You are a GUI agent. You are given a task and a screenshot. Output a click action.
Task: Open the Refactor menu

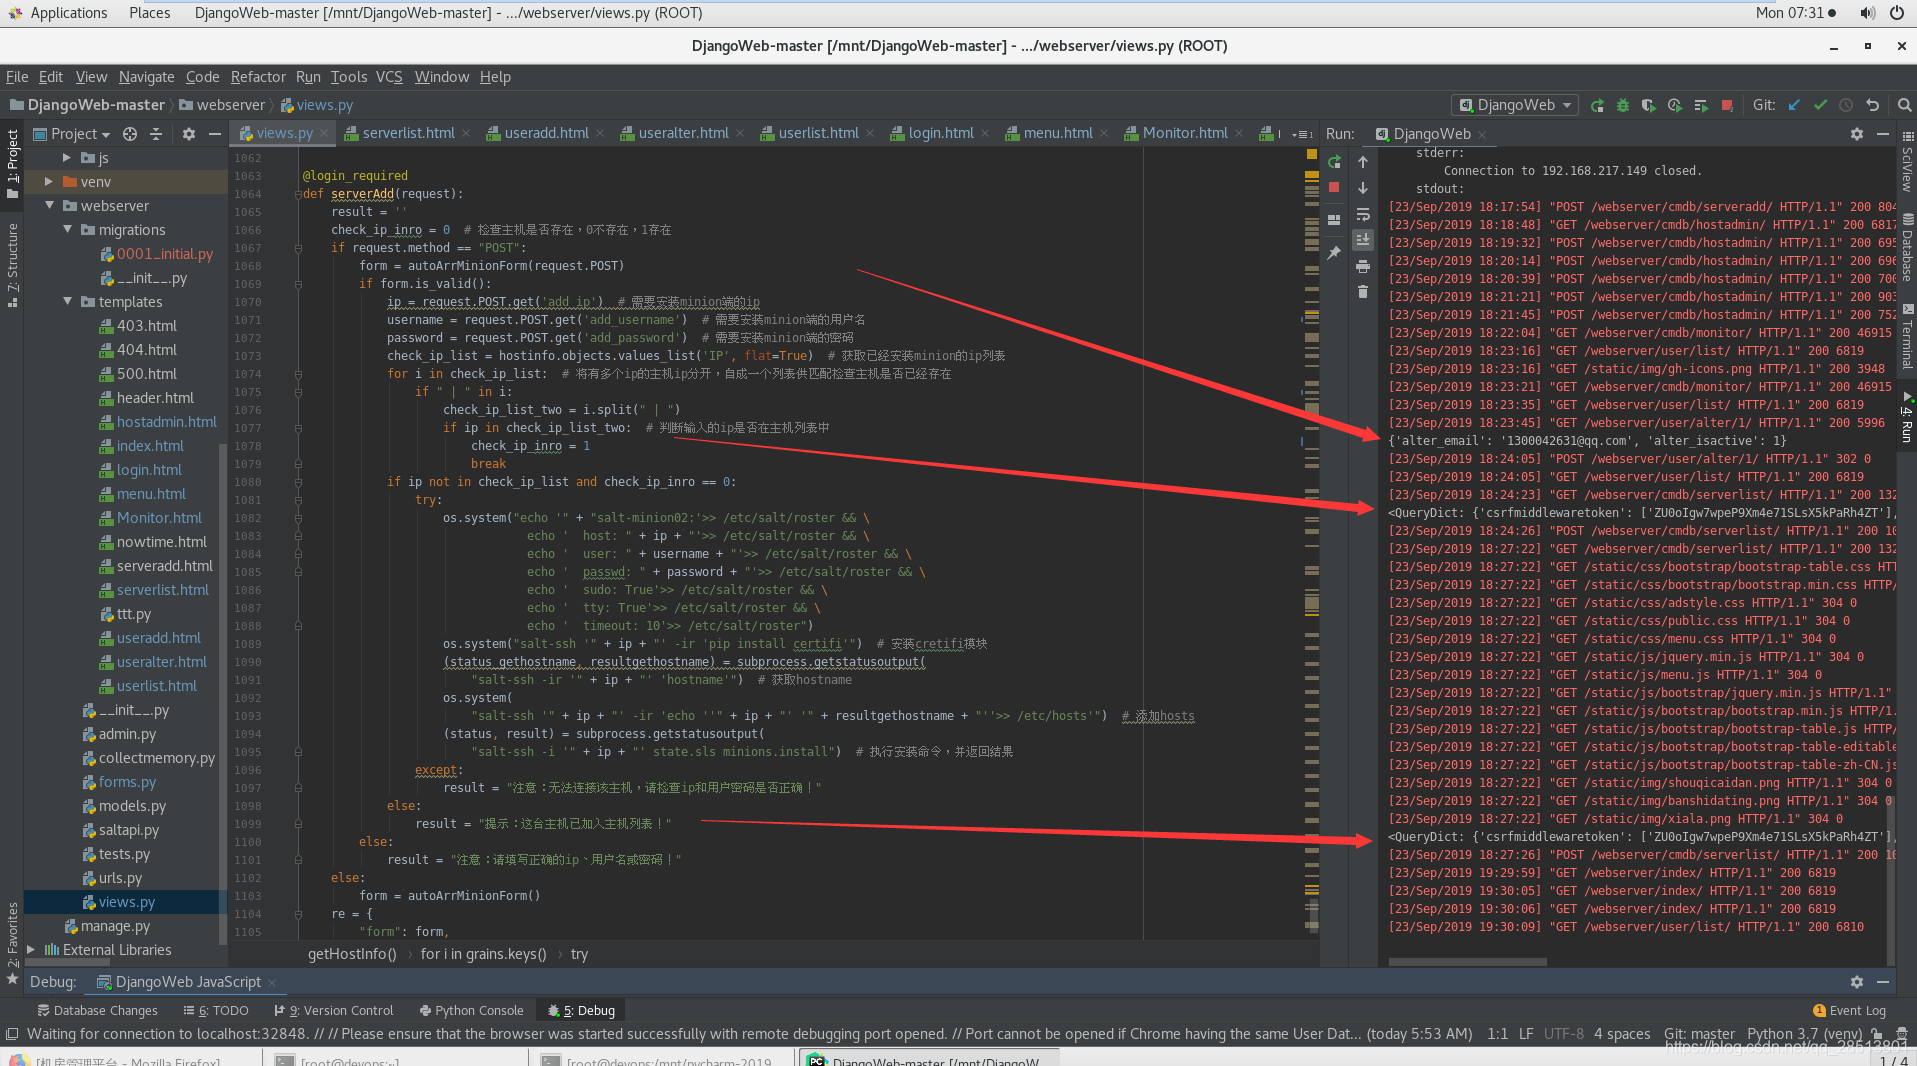(x=257, y=77)
